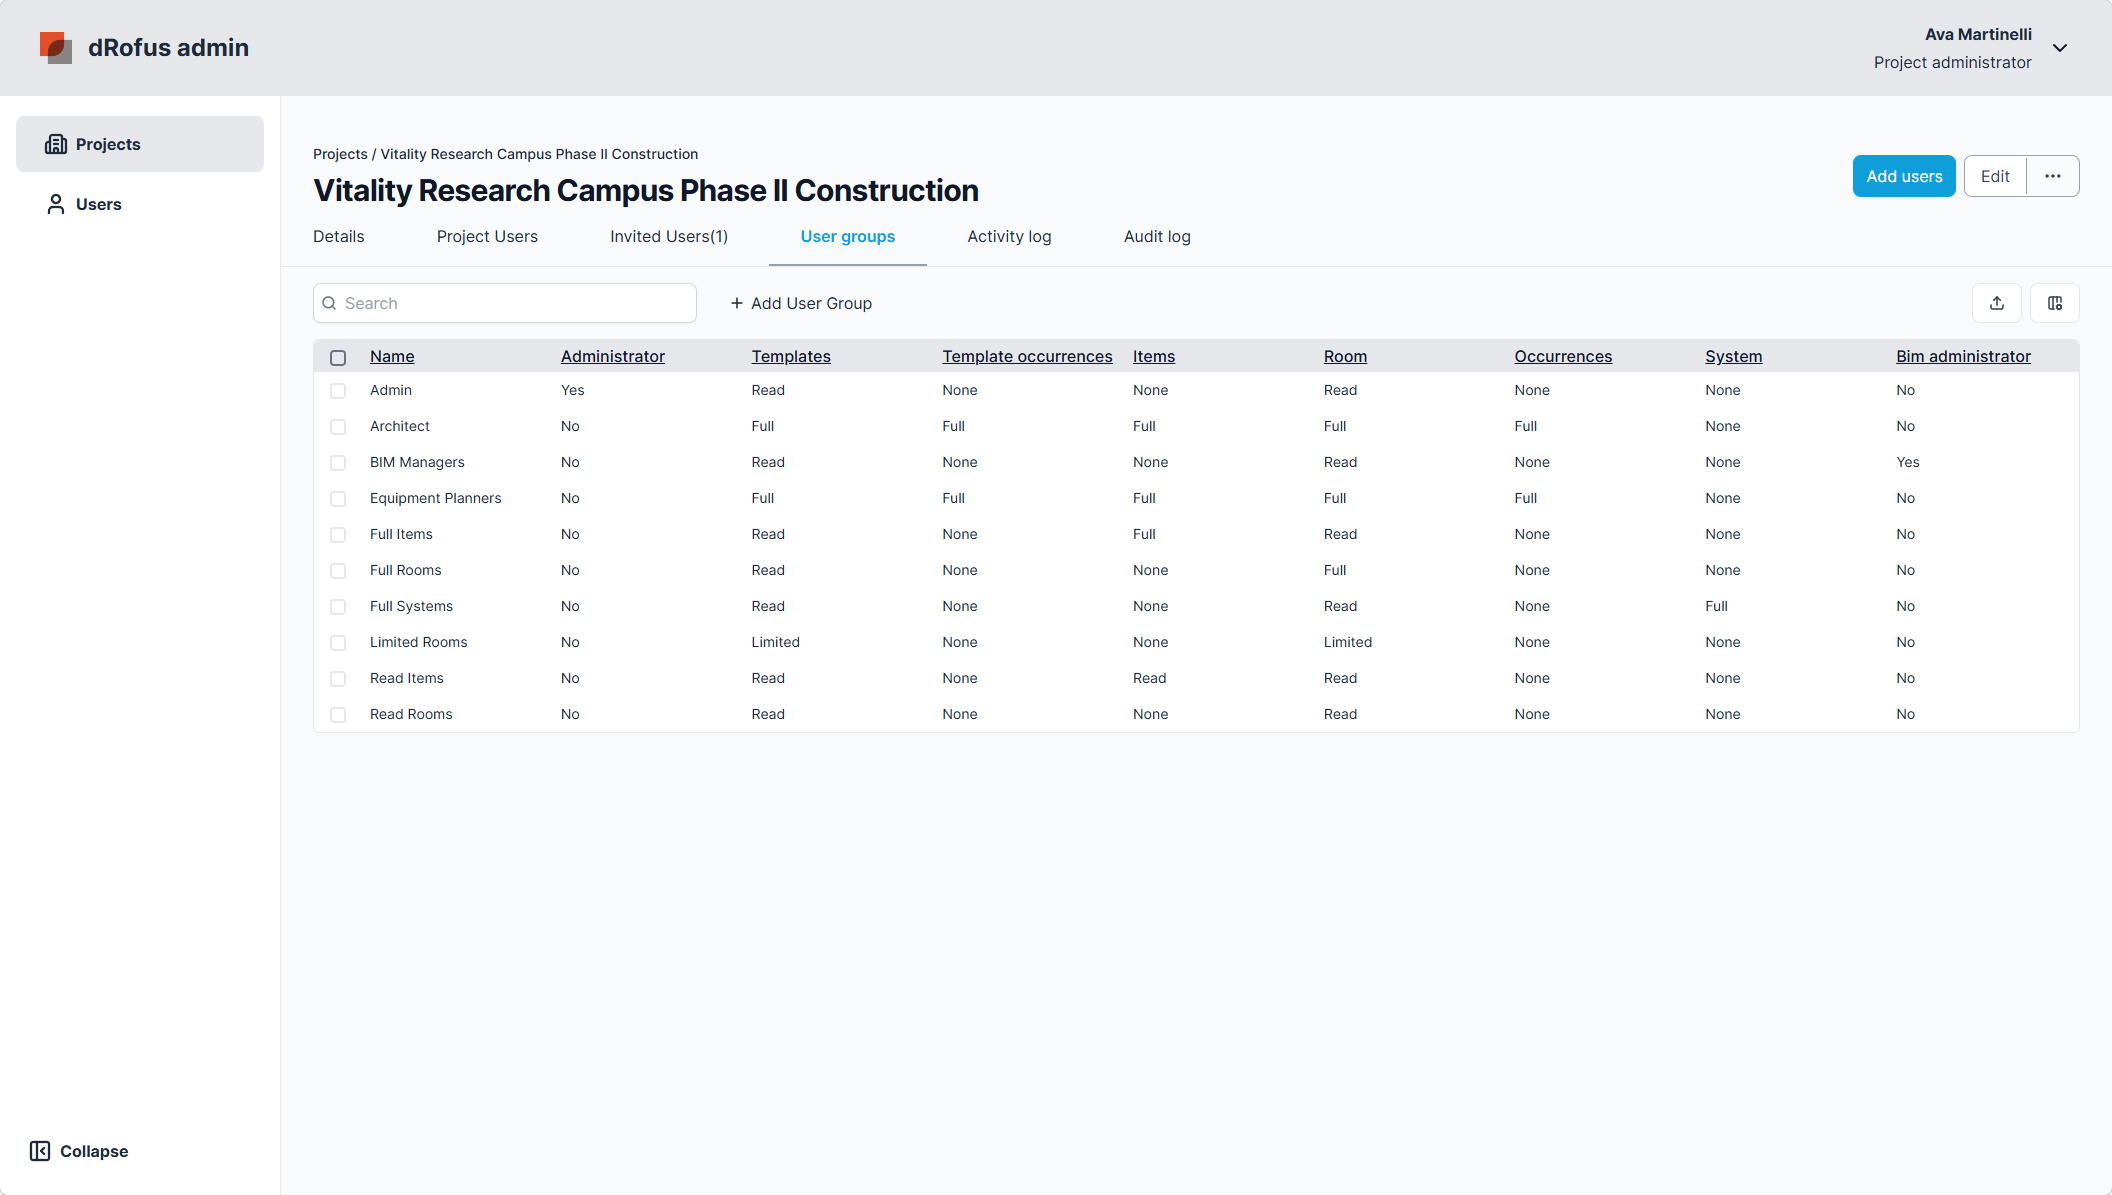The image size is (2112, 1195).
Task: Check the Read Items row checkbox
Action: pos(338,679)
